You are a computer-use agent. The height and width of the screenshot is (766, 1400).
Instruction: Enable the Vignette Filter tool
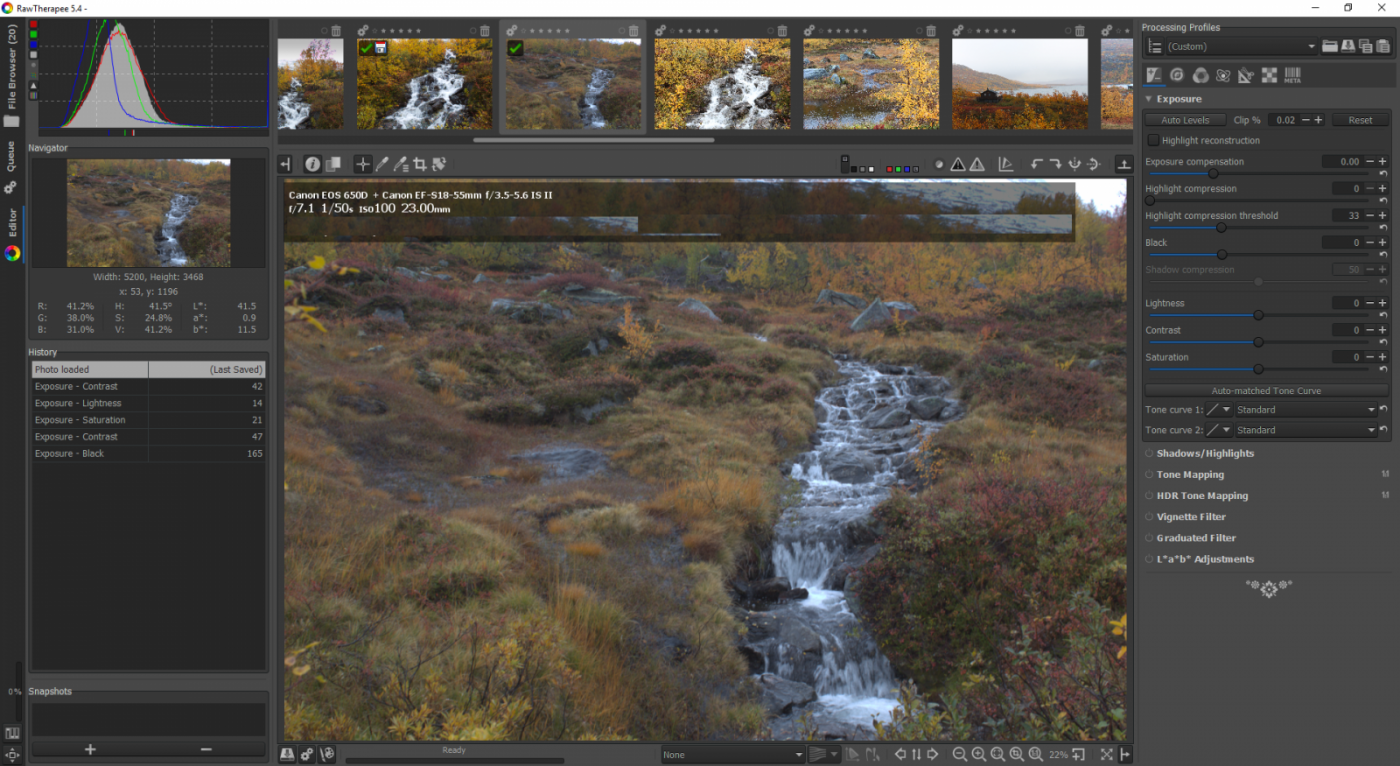[1150, 517]
